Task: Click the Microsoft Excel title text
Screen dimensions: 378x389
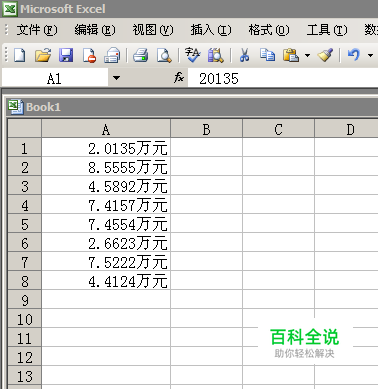Action: pyautogui.click(x=63, y=9)
